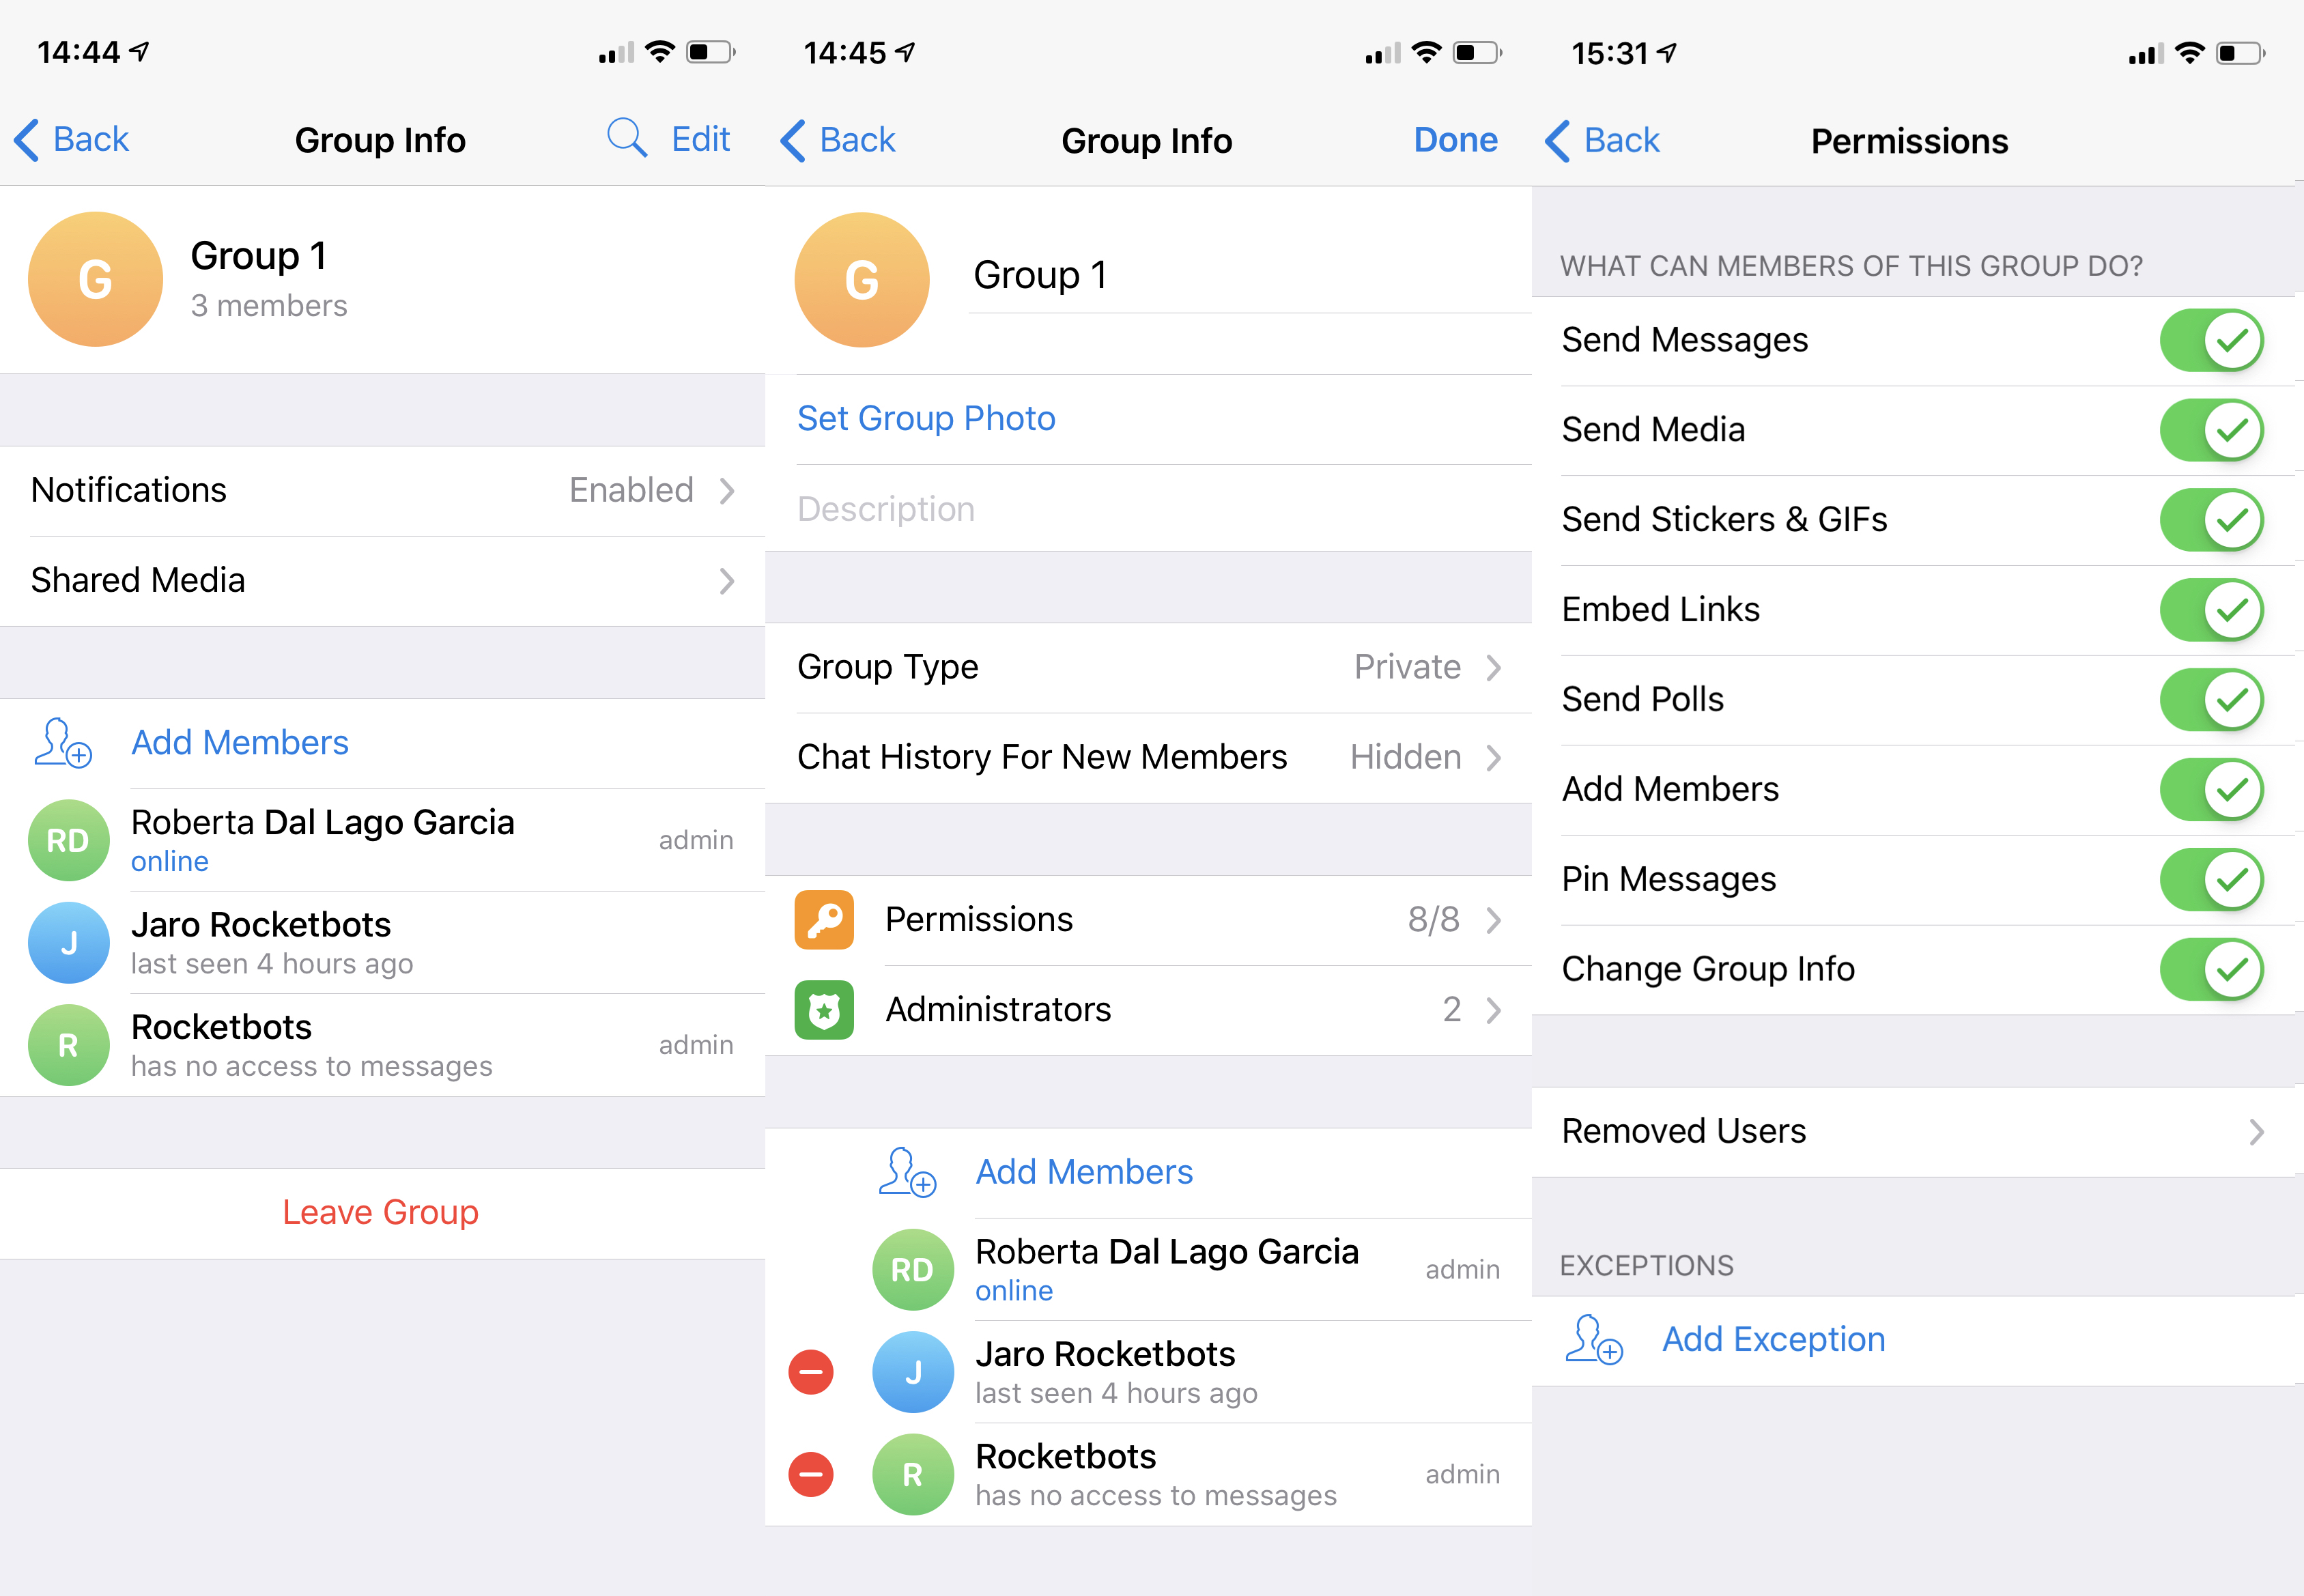Select Notifications Enabled setting
The width and height of the screenshot is (2304, 1596).
(x=385, y=488)
